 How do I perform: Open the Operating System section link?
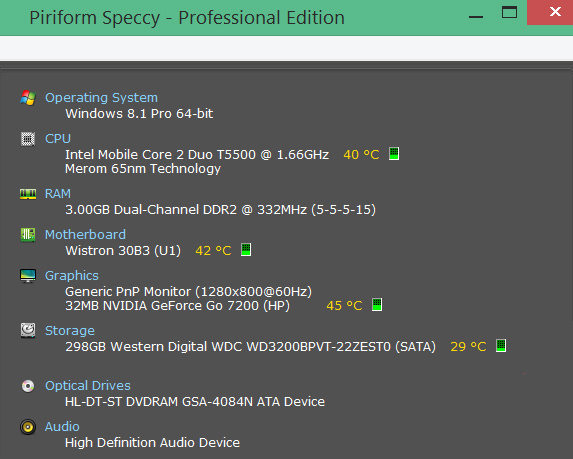[x=101, y=98]
